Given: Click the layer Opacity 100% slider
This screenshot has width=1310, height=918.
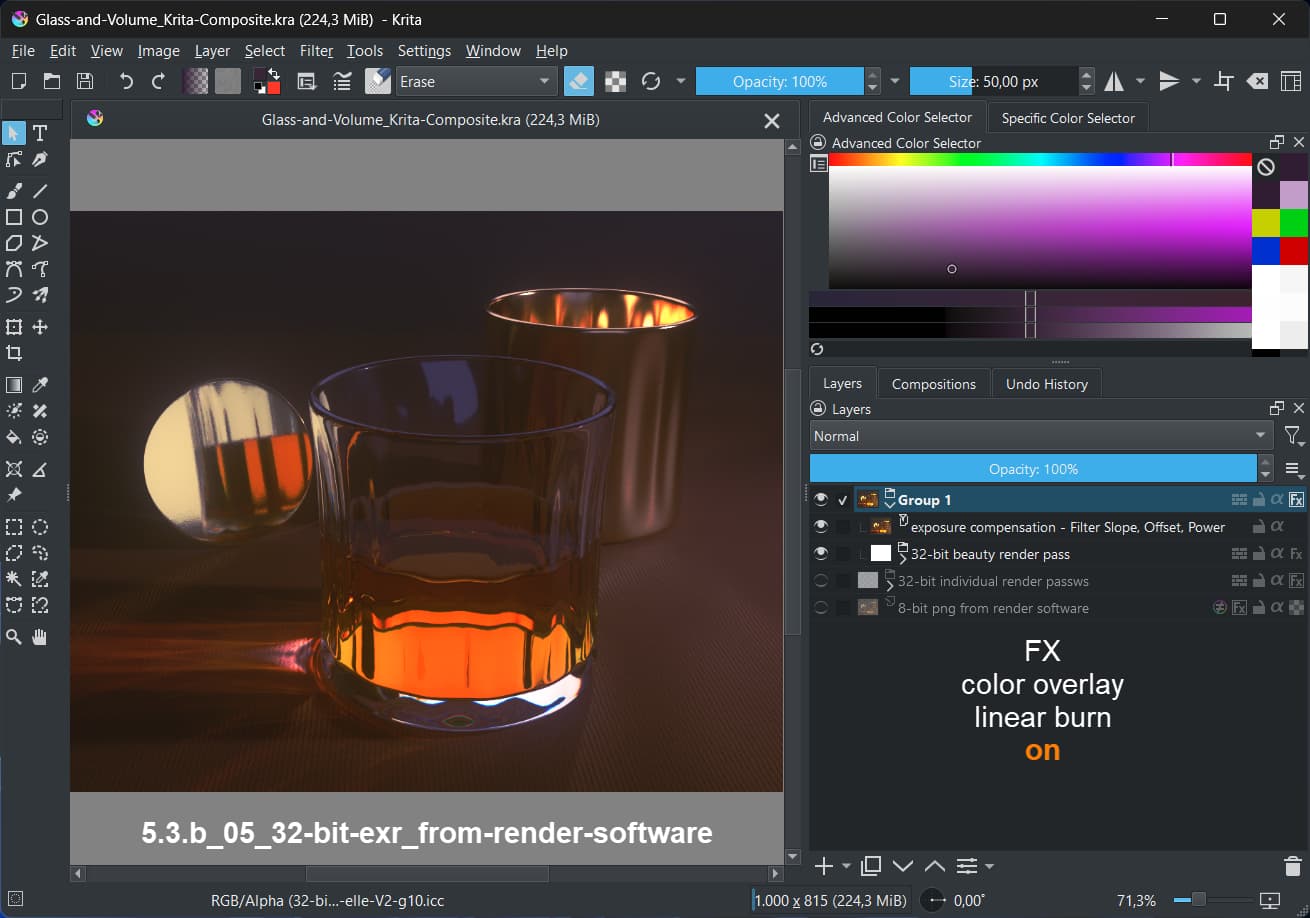Looking at the screenshot, I should click(x=1032, y=469).
